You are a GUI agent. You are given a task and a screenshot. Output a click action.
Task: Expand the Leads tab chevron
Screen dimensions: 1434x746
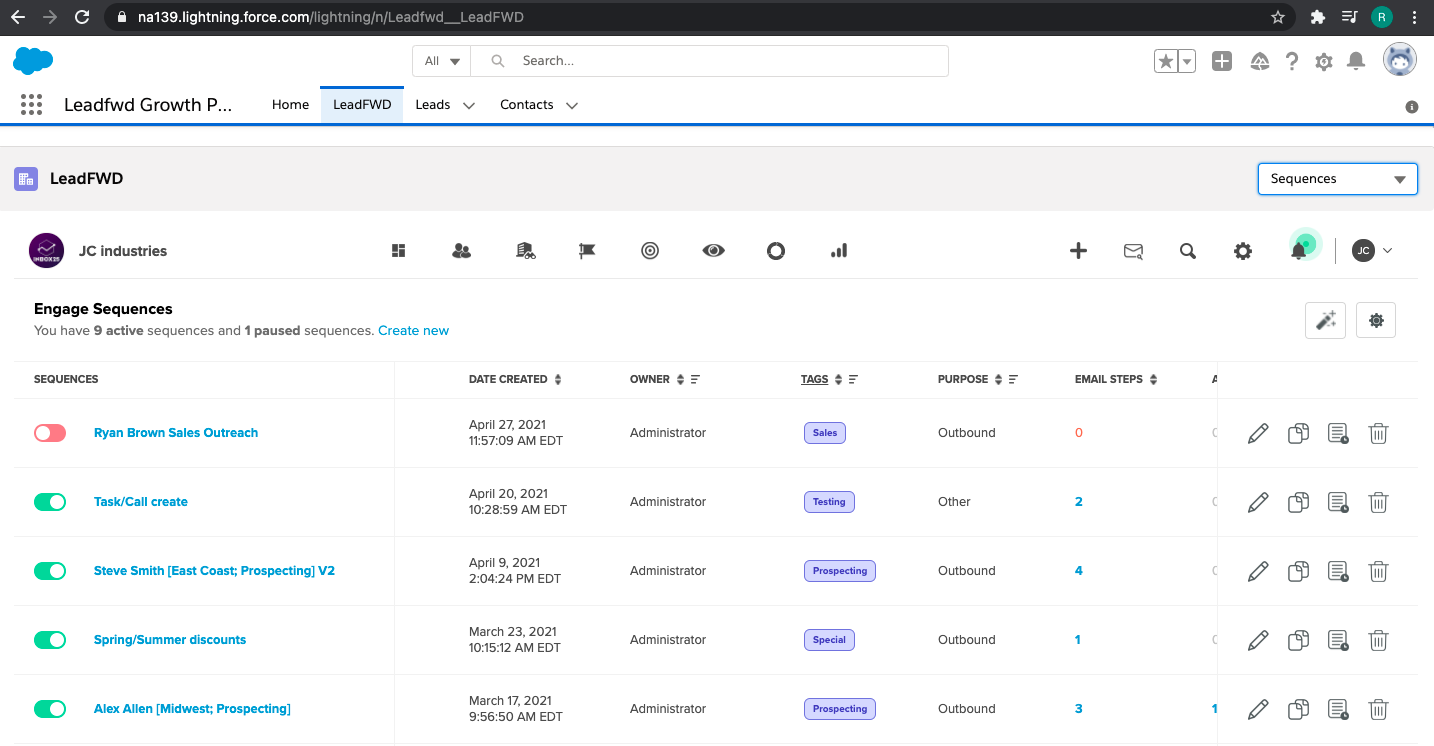[x=468, y=105]
